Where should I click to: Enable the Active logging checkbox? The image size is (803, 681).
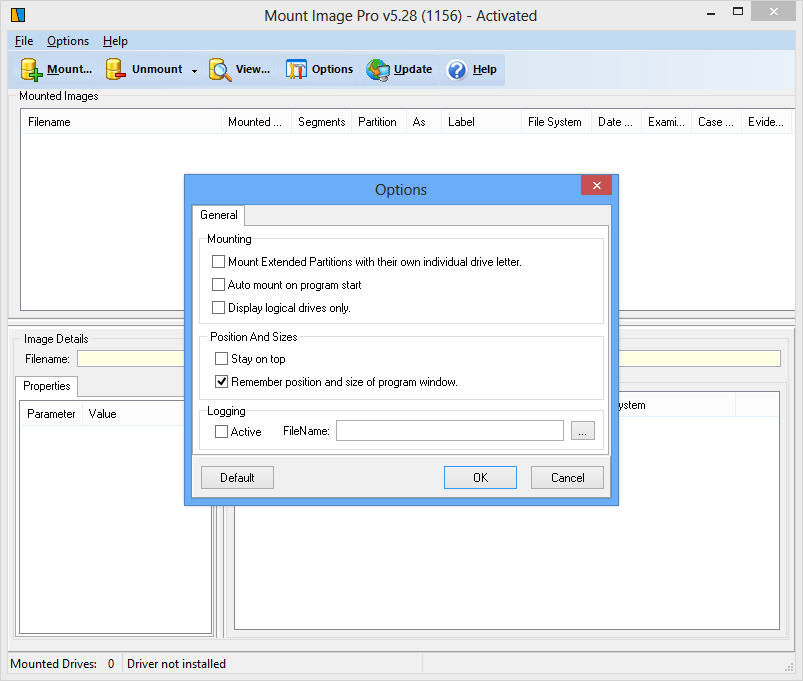coord(221,432)
